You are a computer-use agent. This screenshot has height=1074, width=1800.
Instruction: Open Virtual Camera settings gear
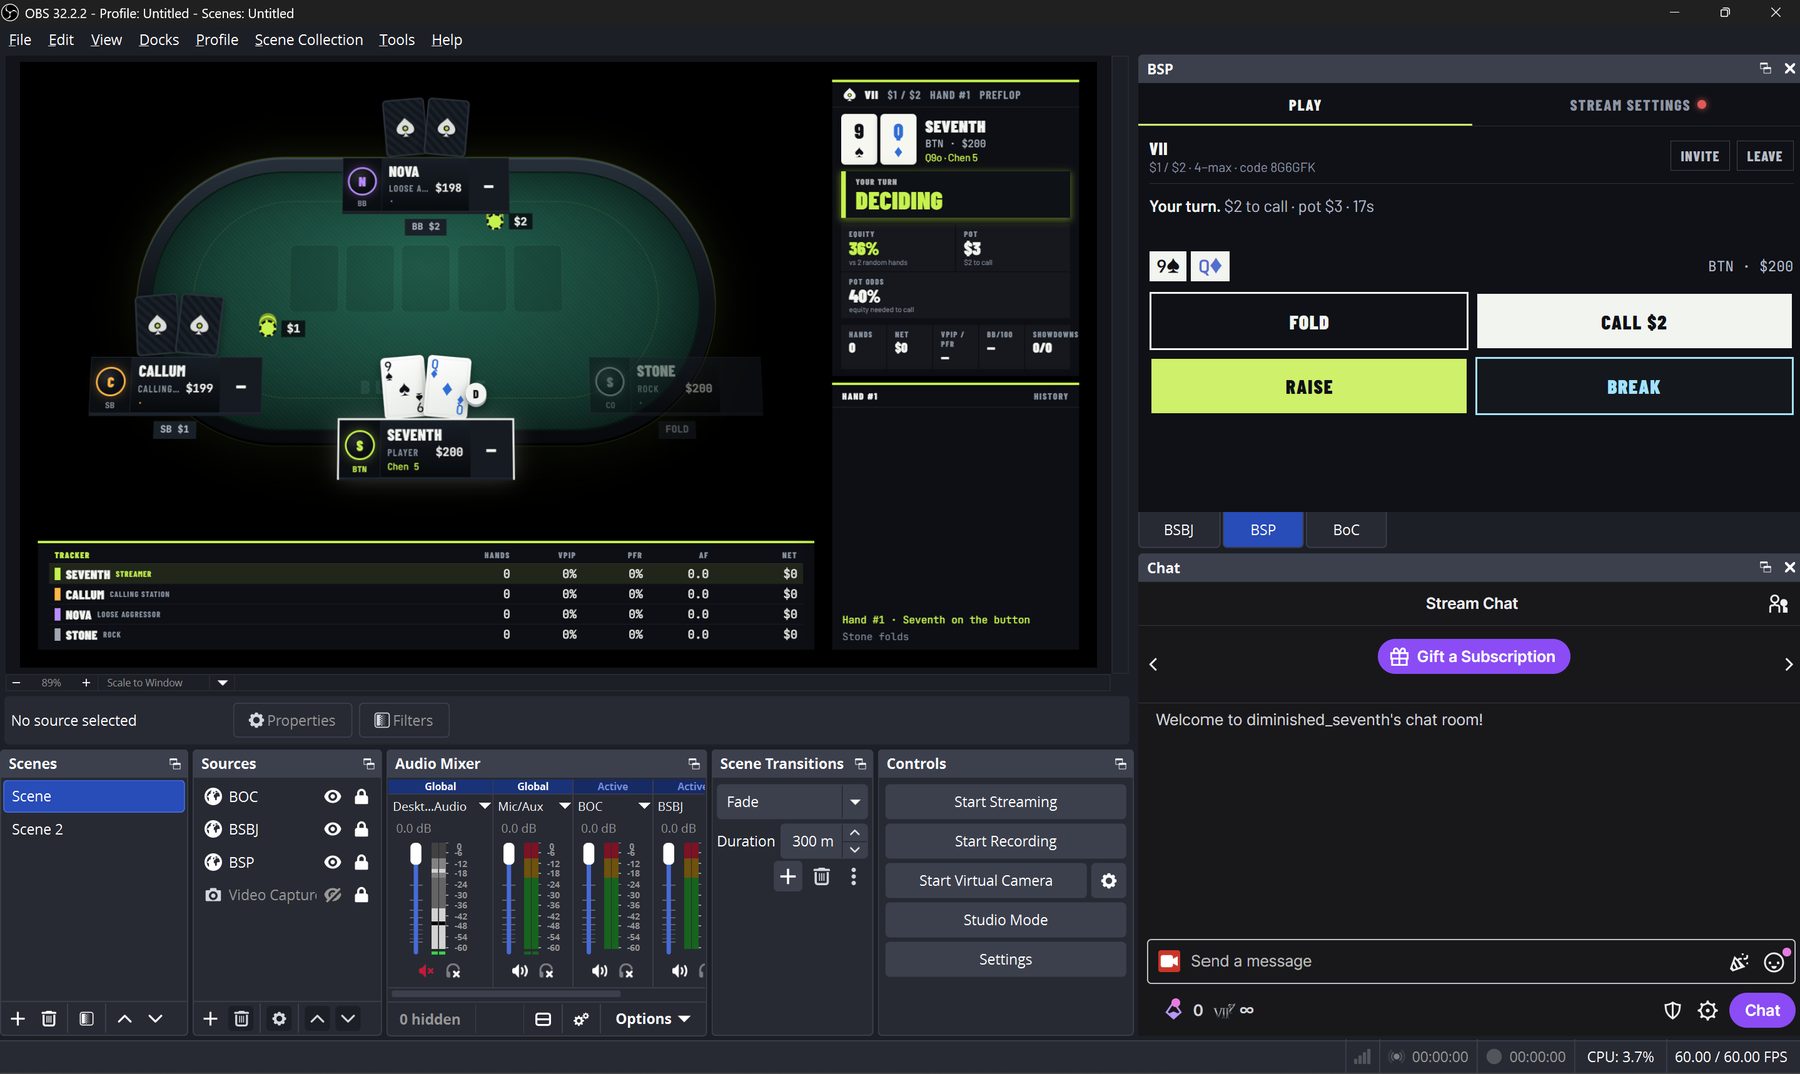pyautogui.click(x=1108, y=881)
